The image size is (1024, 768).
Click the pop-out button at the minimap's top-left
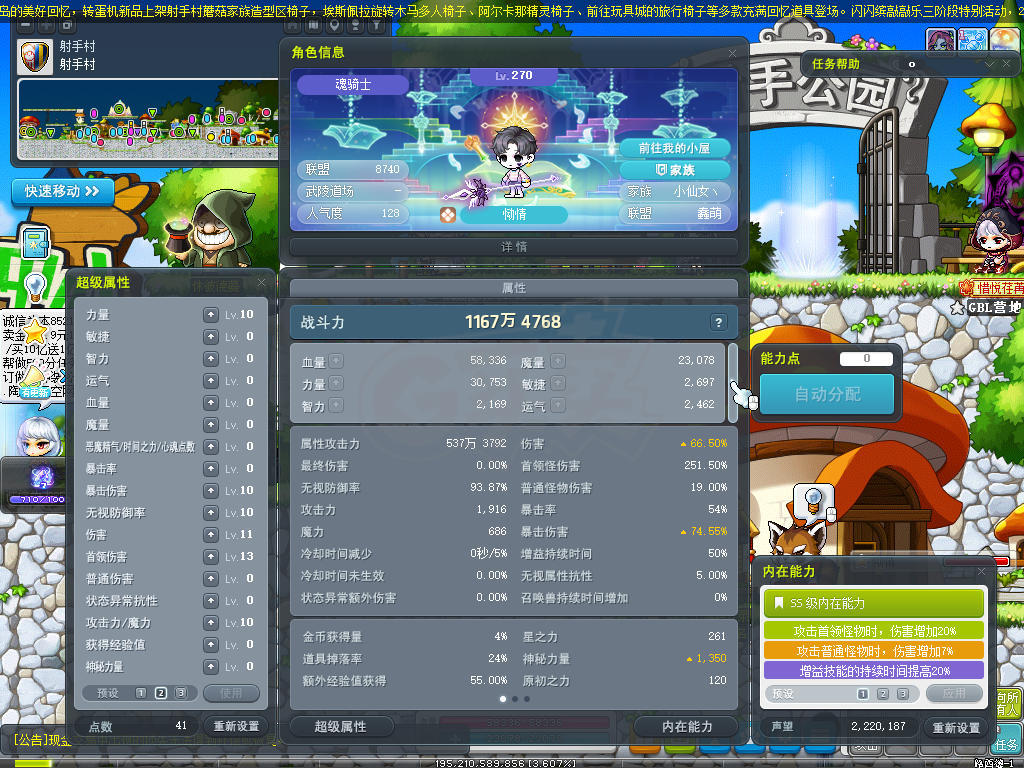point(67,25)
